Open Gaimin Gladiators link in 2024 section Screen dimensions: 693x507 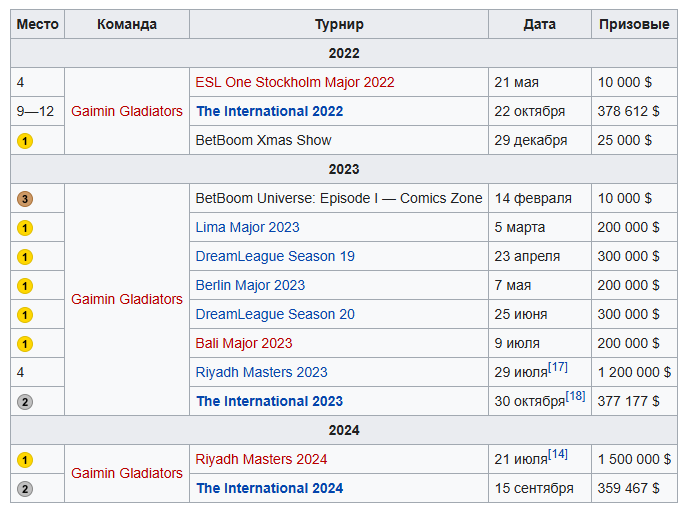pyautogui.click(x=127, y=473)
